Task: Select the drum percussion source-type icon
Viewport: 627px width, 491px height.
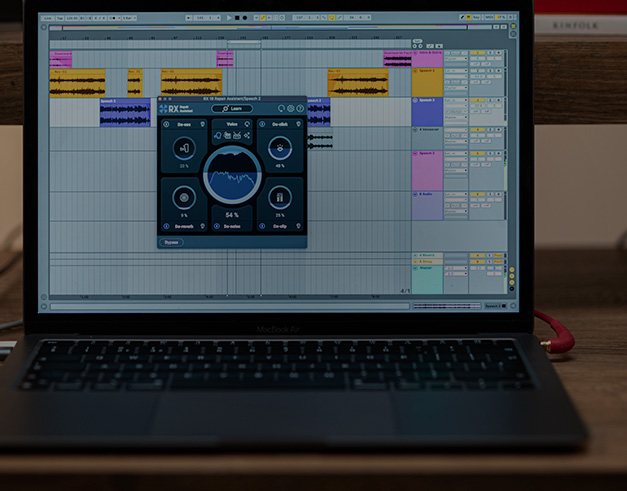Action: pos(237,136)
